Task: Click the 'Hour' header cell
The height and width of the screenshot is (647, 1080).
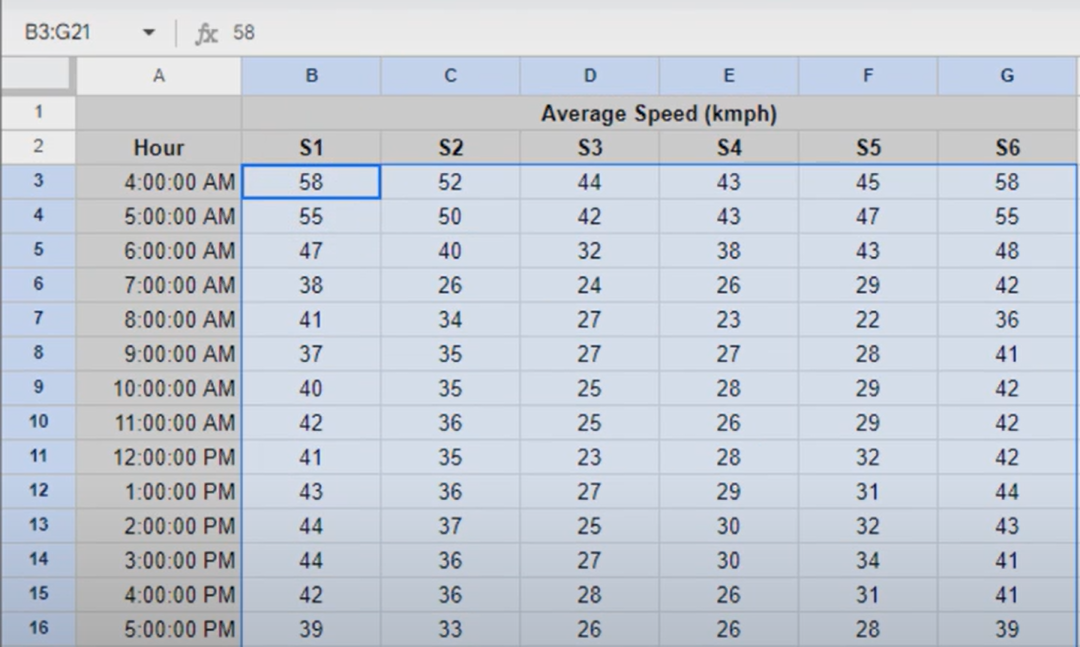Action: click(159, 147)
